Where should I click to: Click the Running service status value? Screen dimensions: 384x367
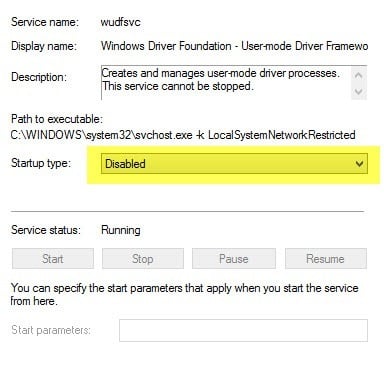click(121, 230)
